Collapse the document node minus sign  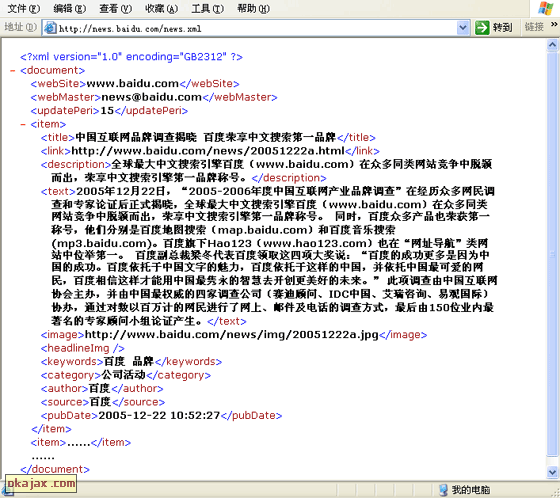click(13, 71)
